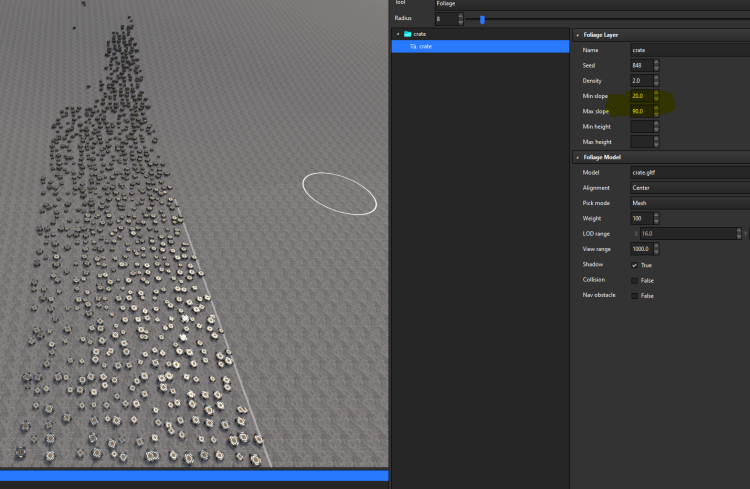
Task: Click the Density stepper arrows
Action: (657, 80)
